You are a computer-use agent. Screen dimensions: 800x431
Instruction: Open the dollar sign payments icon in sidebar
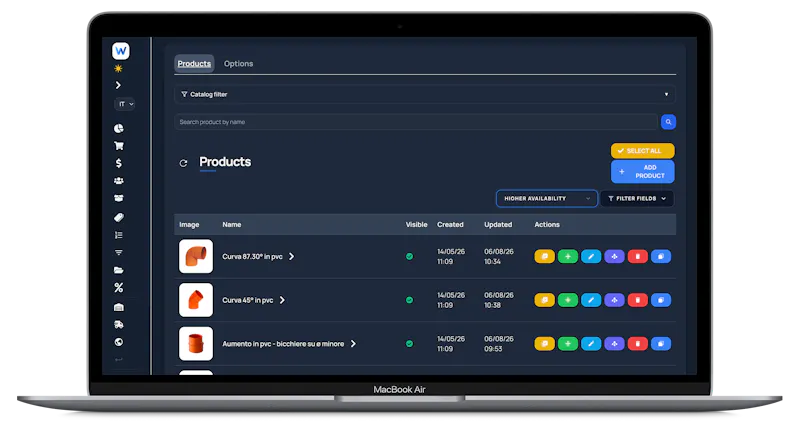119,163
